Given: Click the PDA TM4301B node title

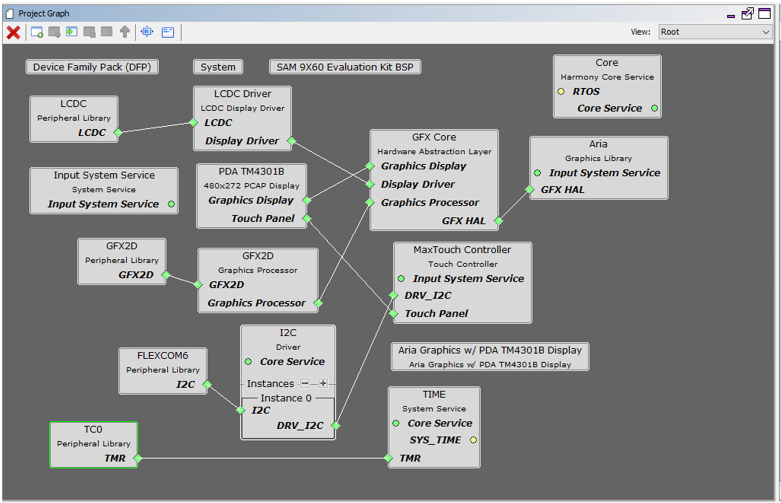Looking at the screenshot, I should 252,171.
